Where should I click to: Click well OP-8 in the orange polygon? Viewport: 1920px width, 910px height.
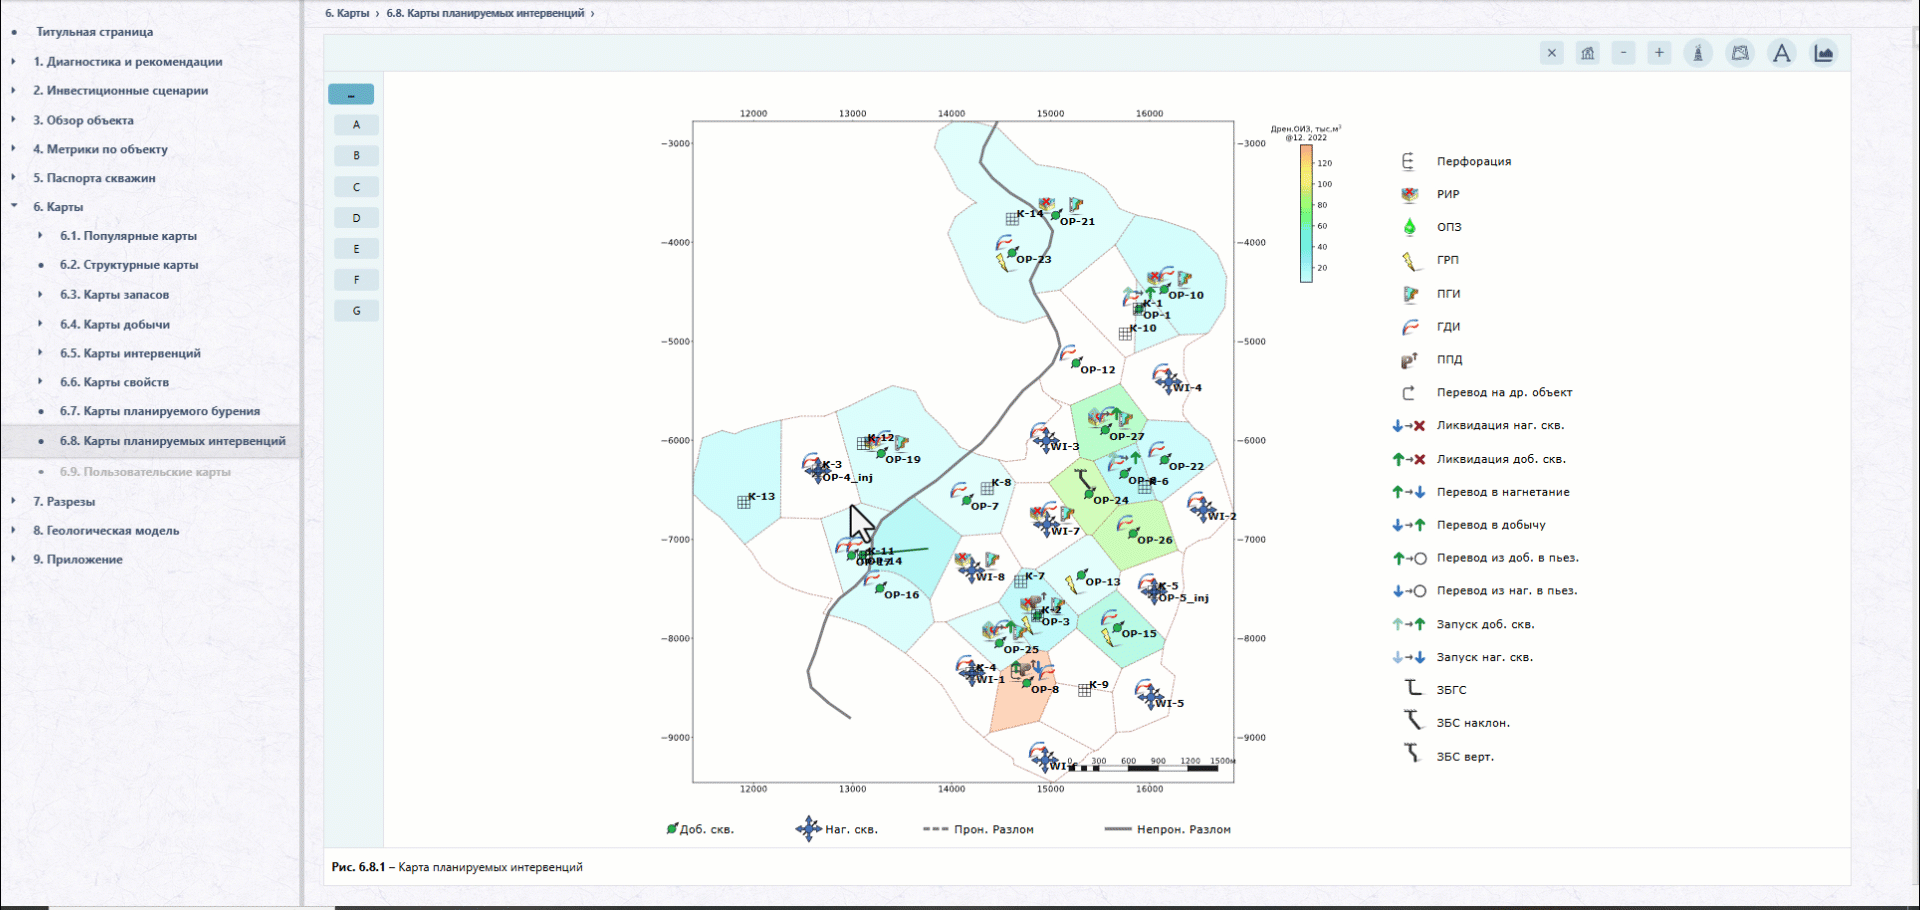tap(1027, 683)
